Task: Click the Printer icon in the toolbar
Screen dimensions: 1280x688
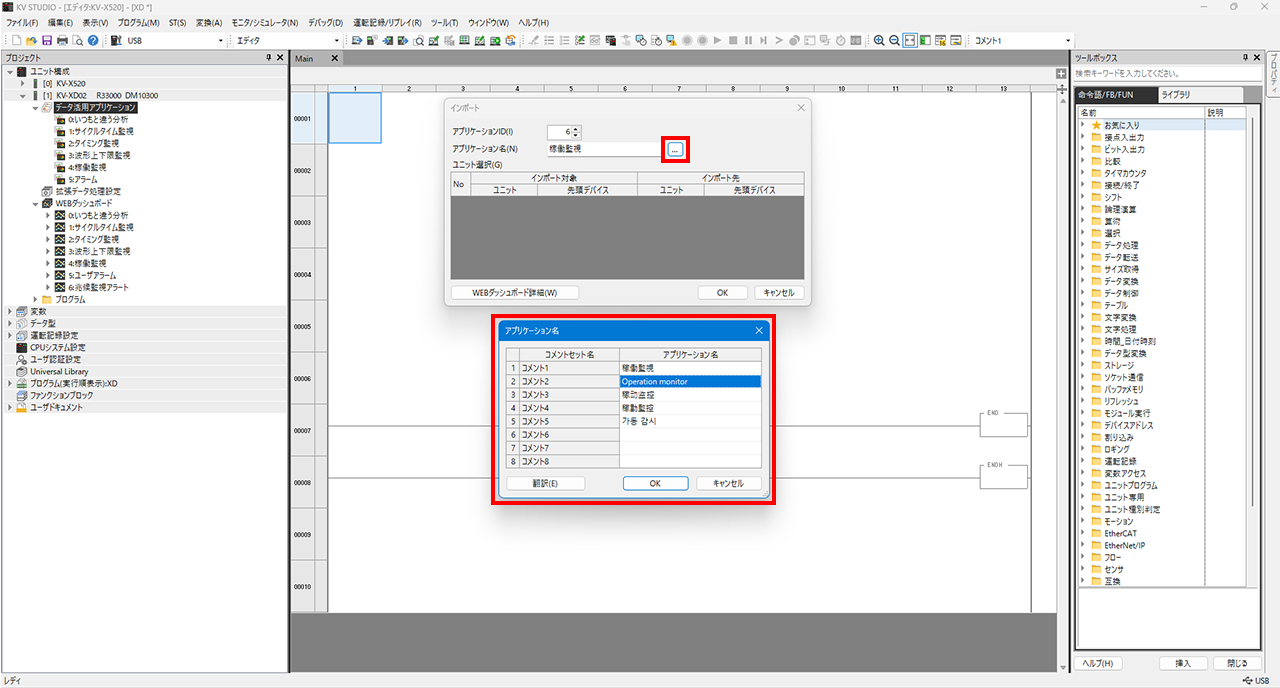Action: tap(62, 40)
